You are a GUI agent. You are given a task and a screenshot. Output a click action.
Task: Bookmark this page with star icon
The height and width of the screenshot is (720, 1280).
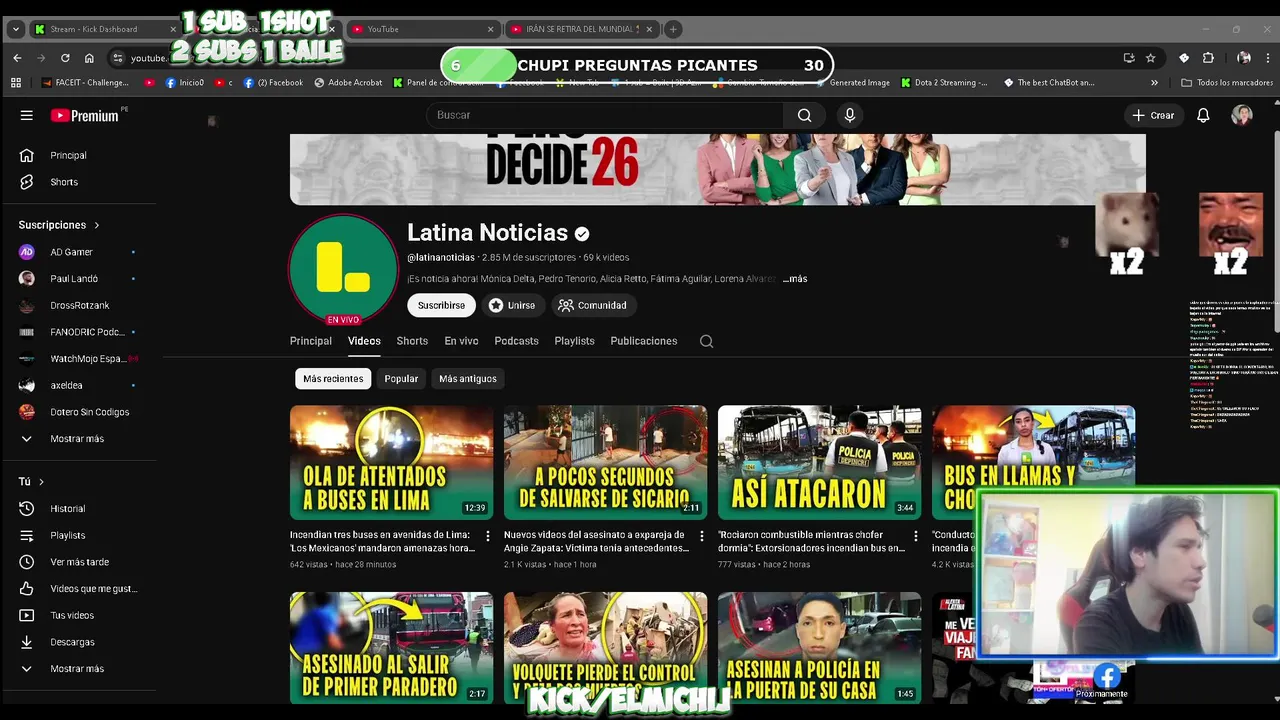(x=1151, y=58)
